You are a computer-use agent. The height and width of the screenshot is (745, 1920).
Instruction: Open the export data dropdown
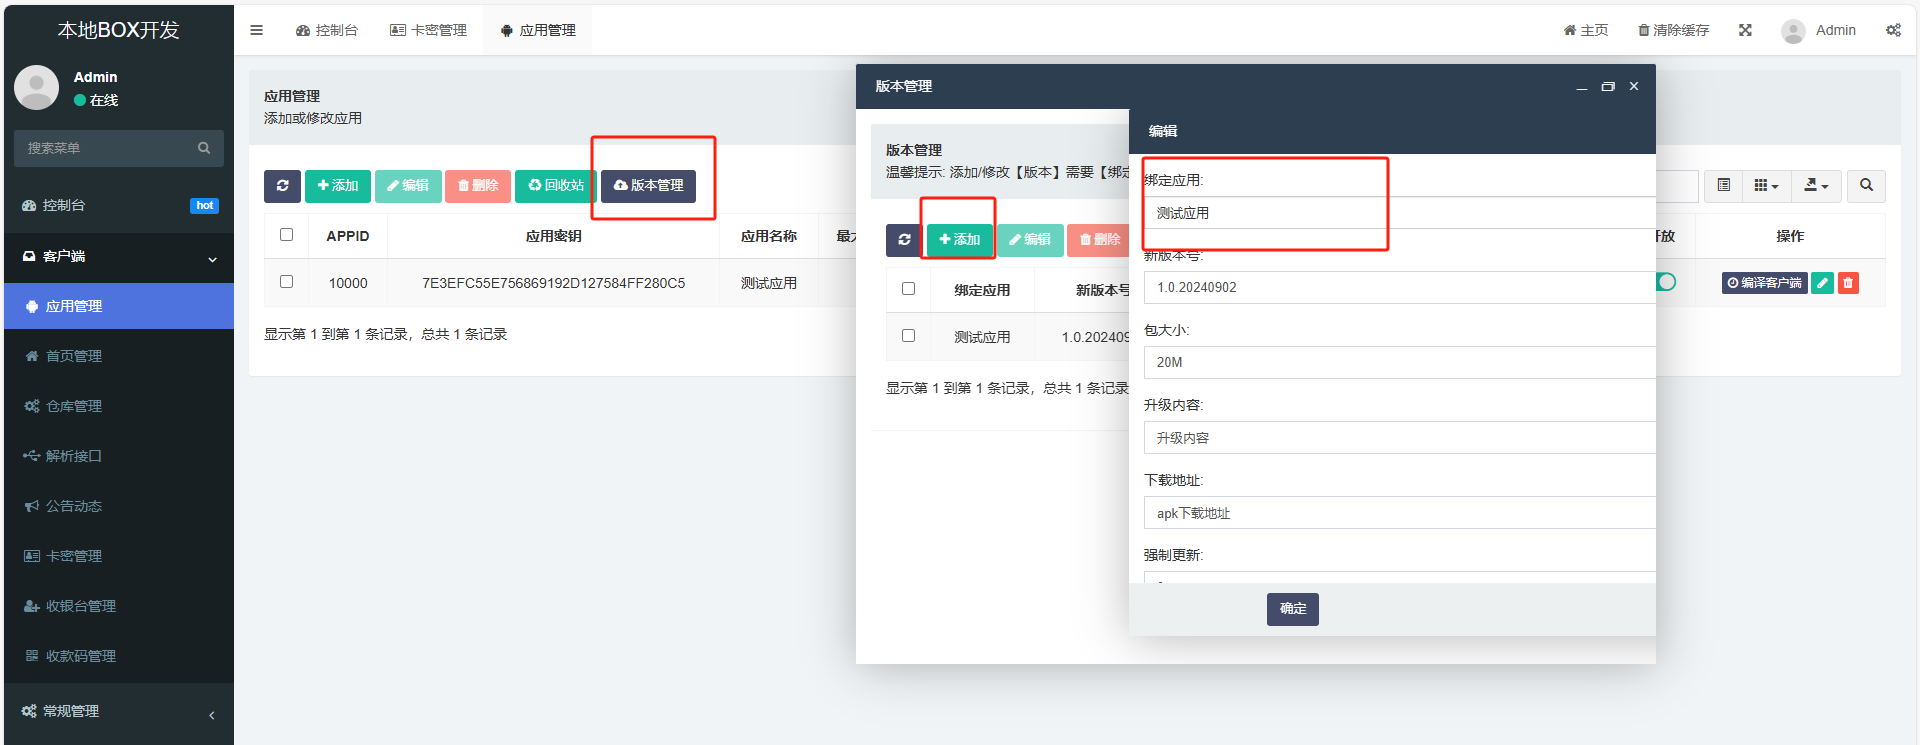tap(1816, 186)
